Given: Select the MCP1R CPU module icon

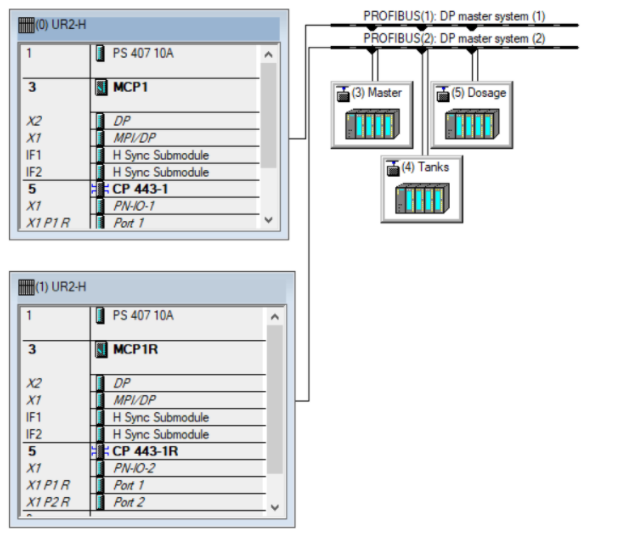Looking at the screenshot, I should [x=101, y=349].
